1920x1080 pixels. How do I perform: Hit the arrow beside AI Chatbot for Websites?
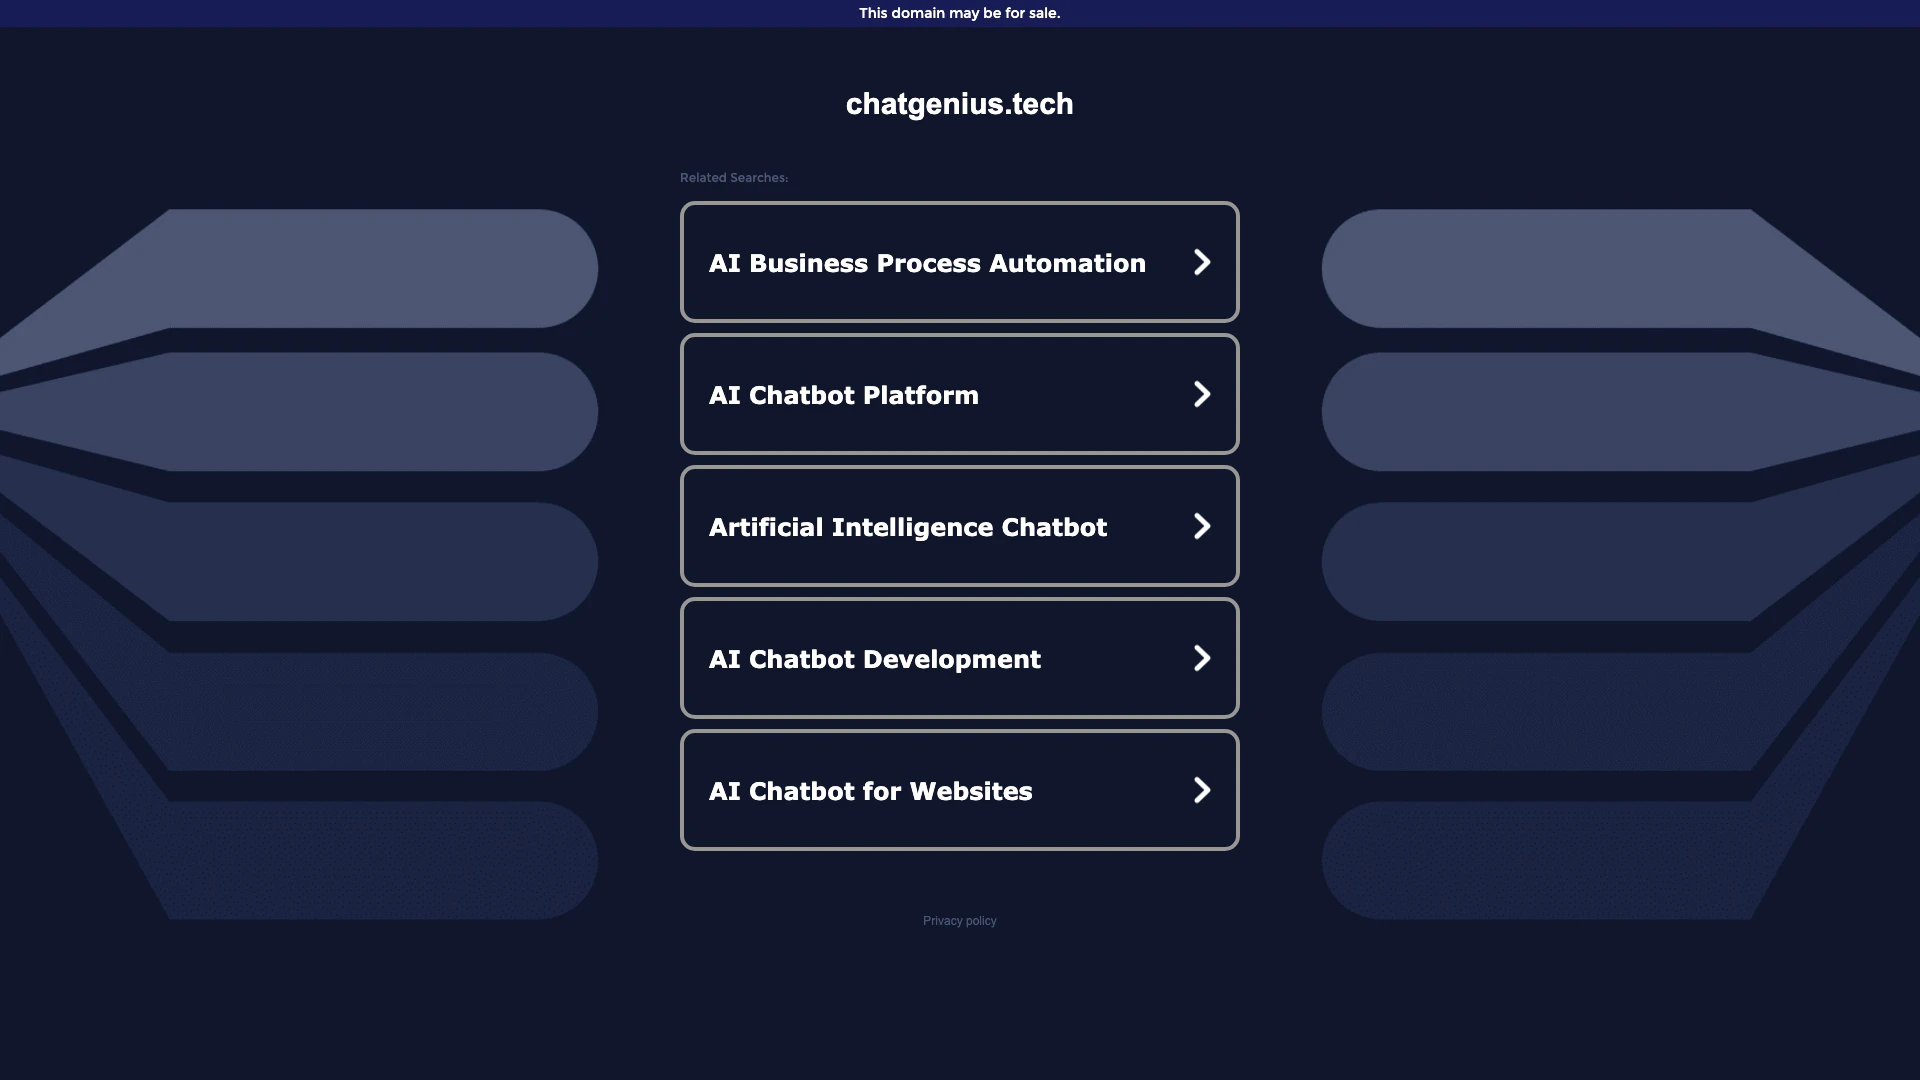(1202, 791)
